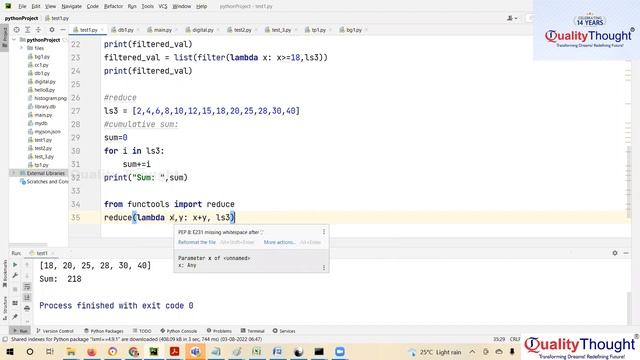
Task: Minimize the Run tool window
Action: (x=626, y=253)
